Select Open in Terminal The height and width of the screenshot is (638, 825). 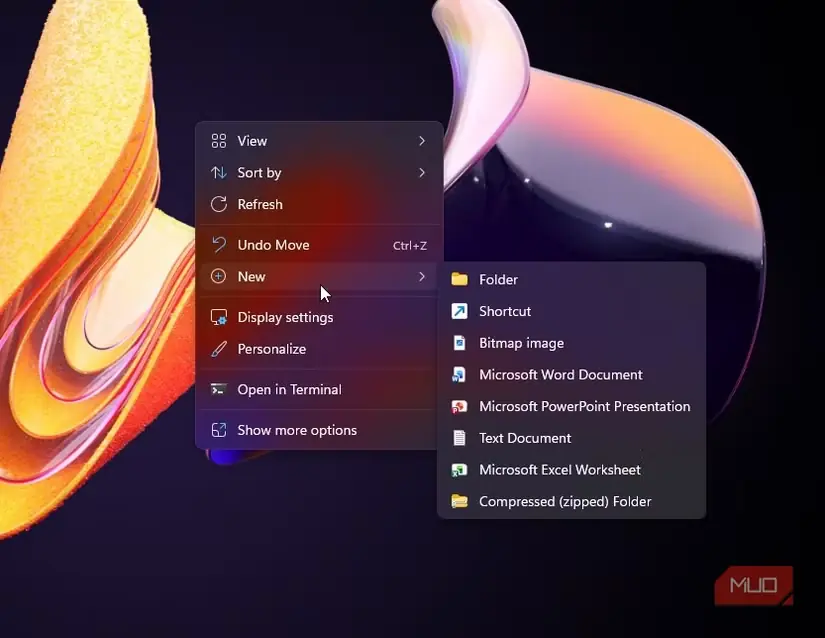click(x=318, y=389)
